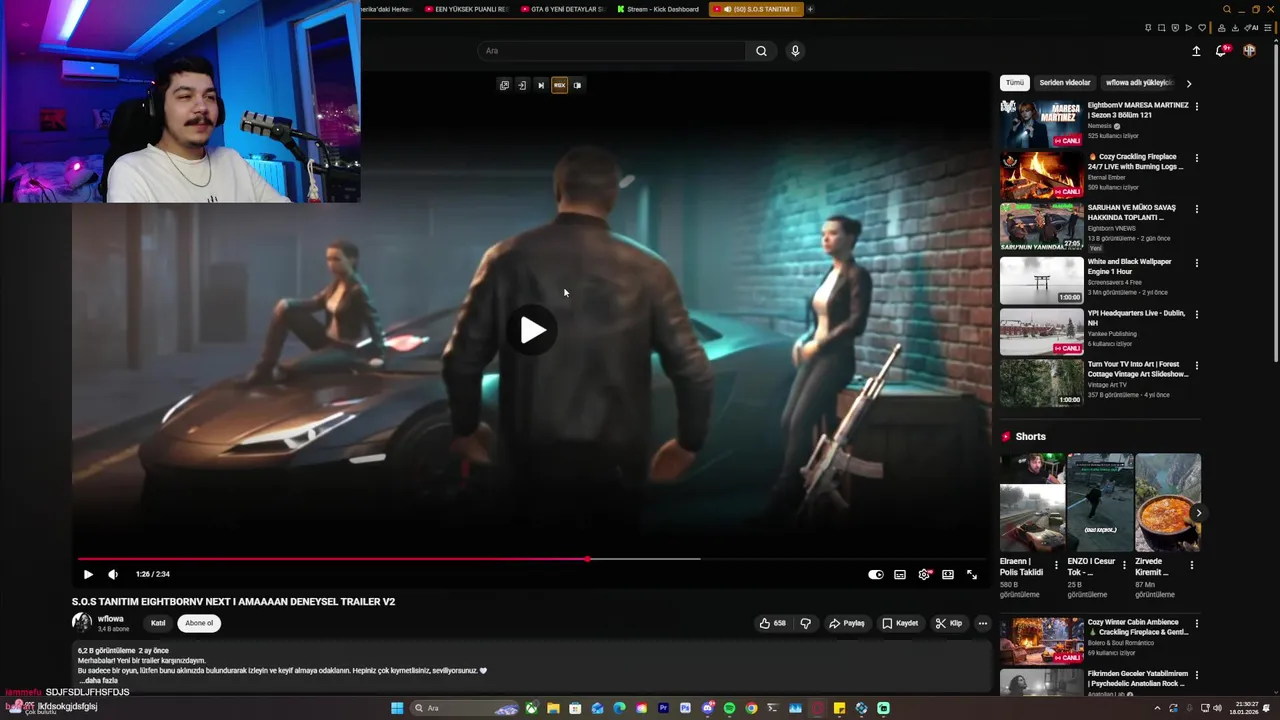The width and height of the screenshot is (1280, 720).
Task: Open the upload/create icon in header
Action: coord(1196,51)
